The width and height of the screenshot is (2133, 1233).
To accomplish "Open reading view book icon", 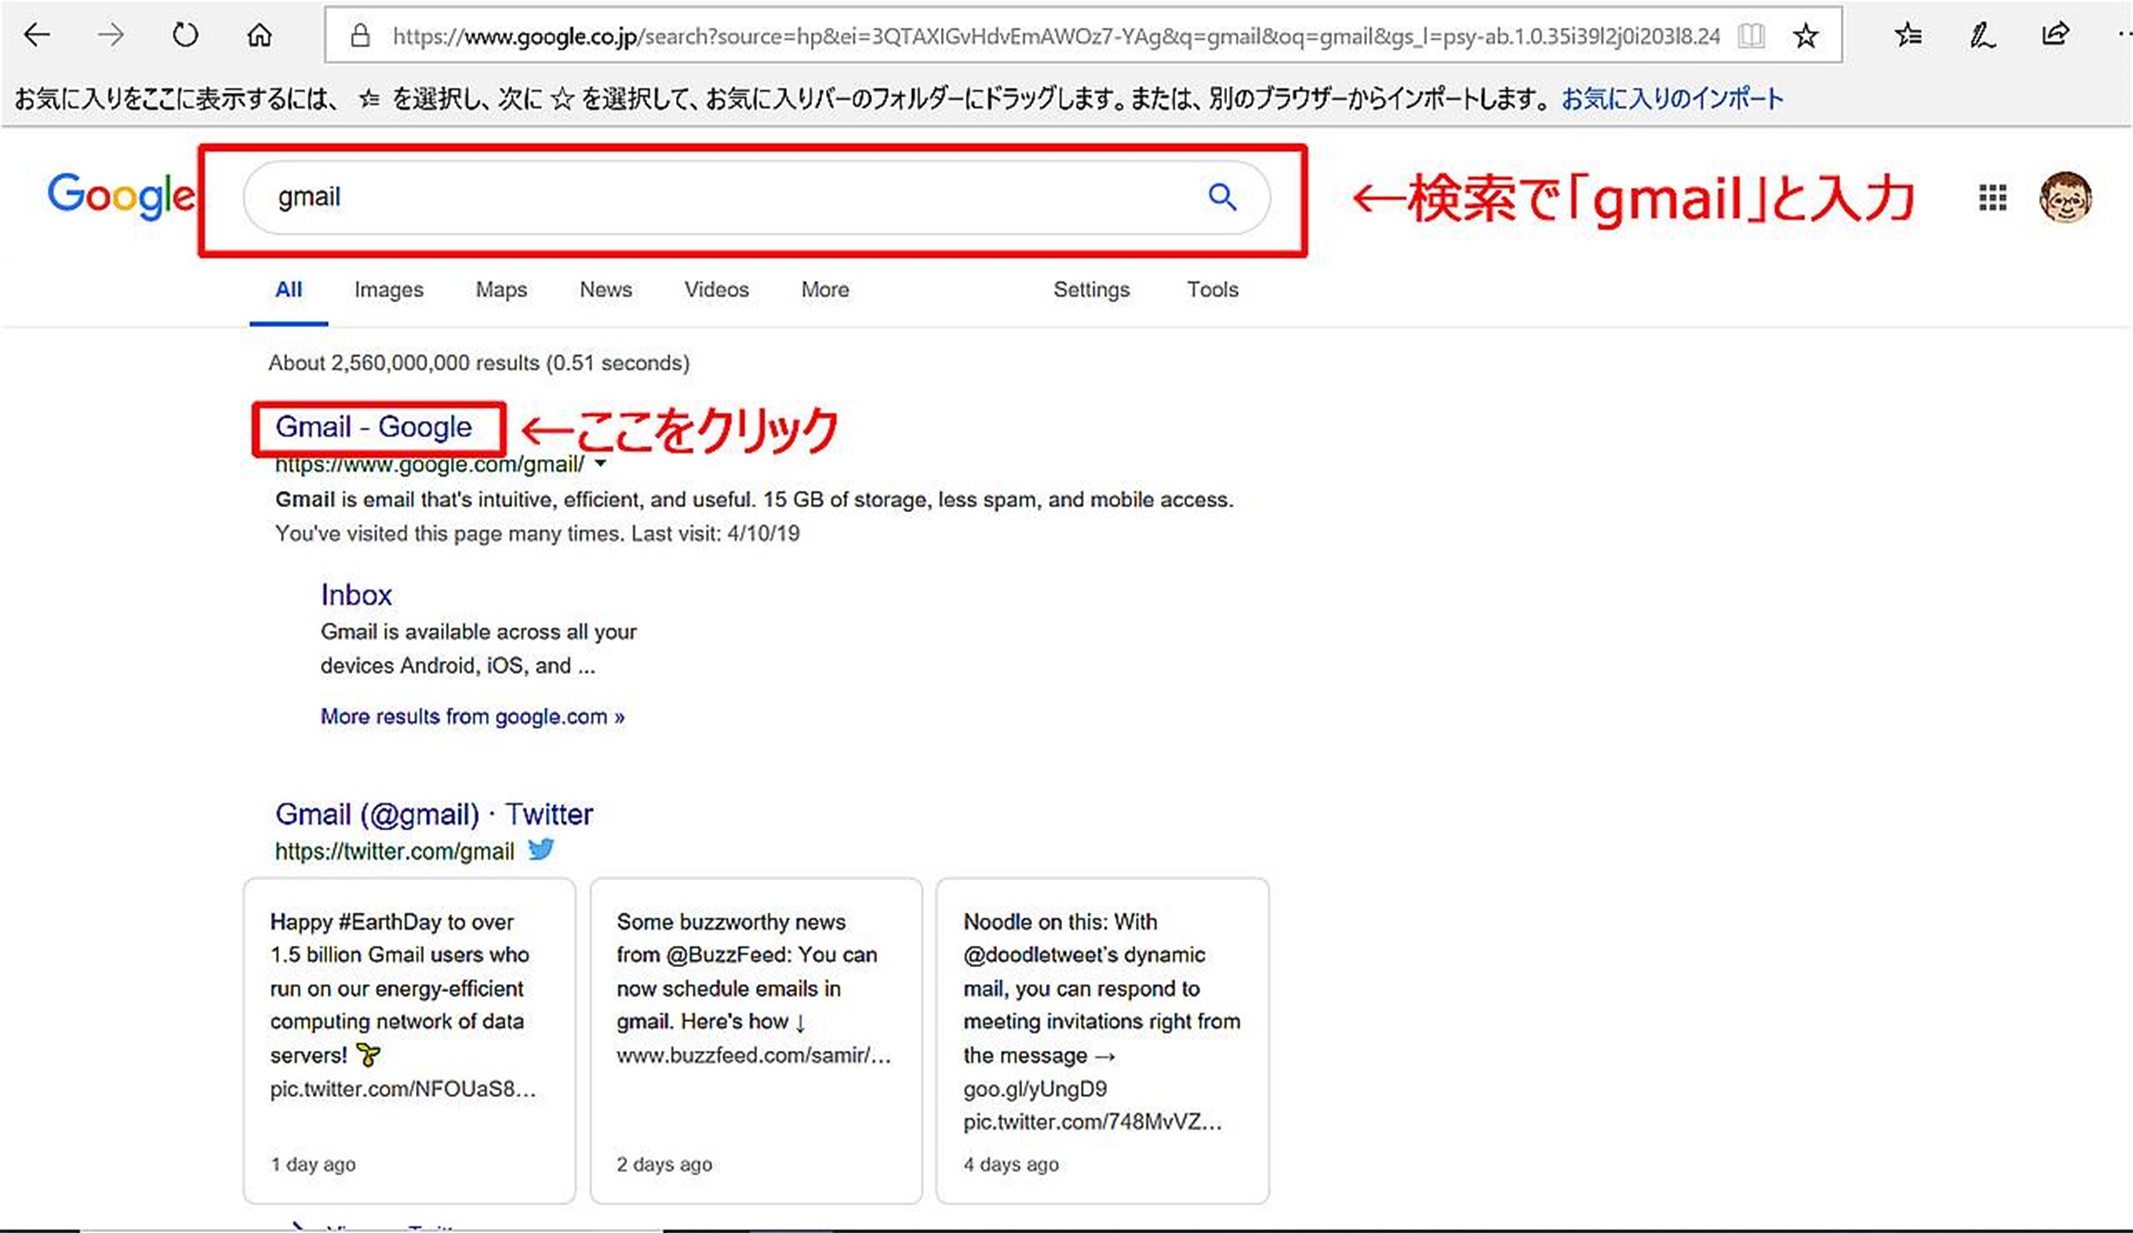I will point(1751,37).
